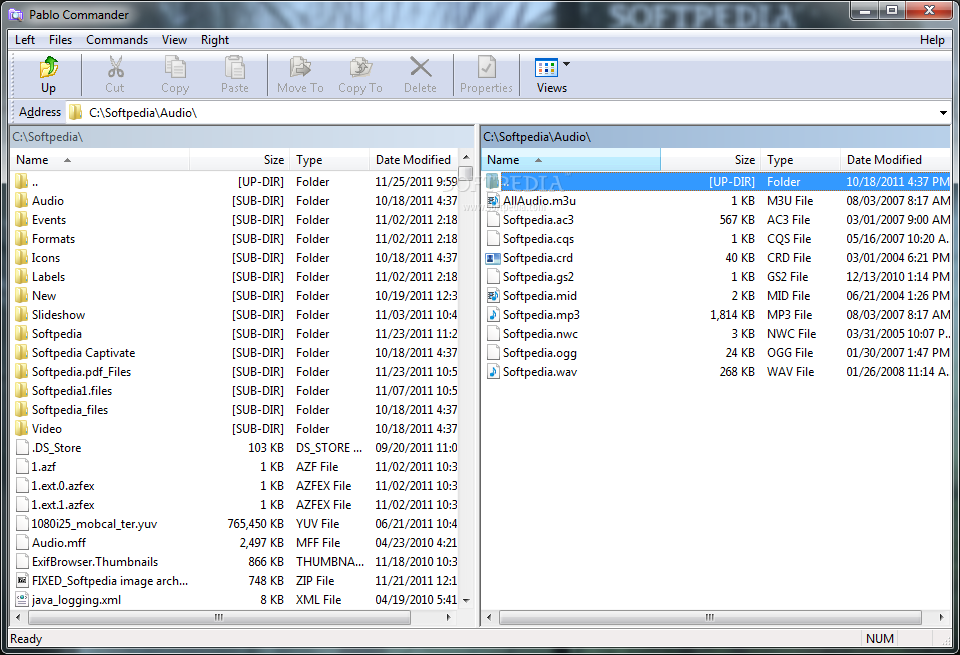This screenshot has height=655, width=960.
Task: Sort left pane by Size column
Action: pyautogui.click(x=239, y=160)
